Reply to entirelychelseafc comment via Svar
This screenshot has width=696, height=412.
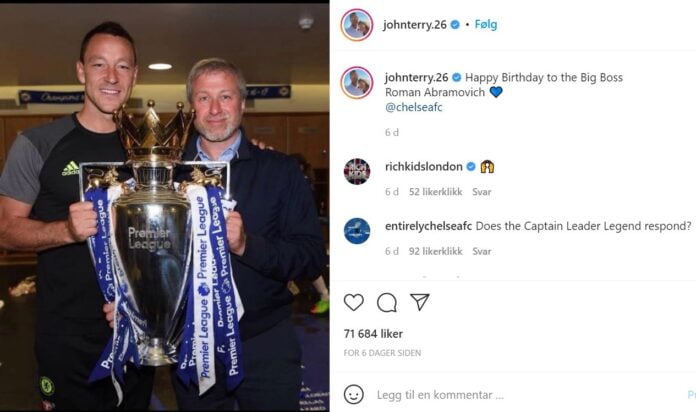(x=482, y=251)
